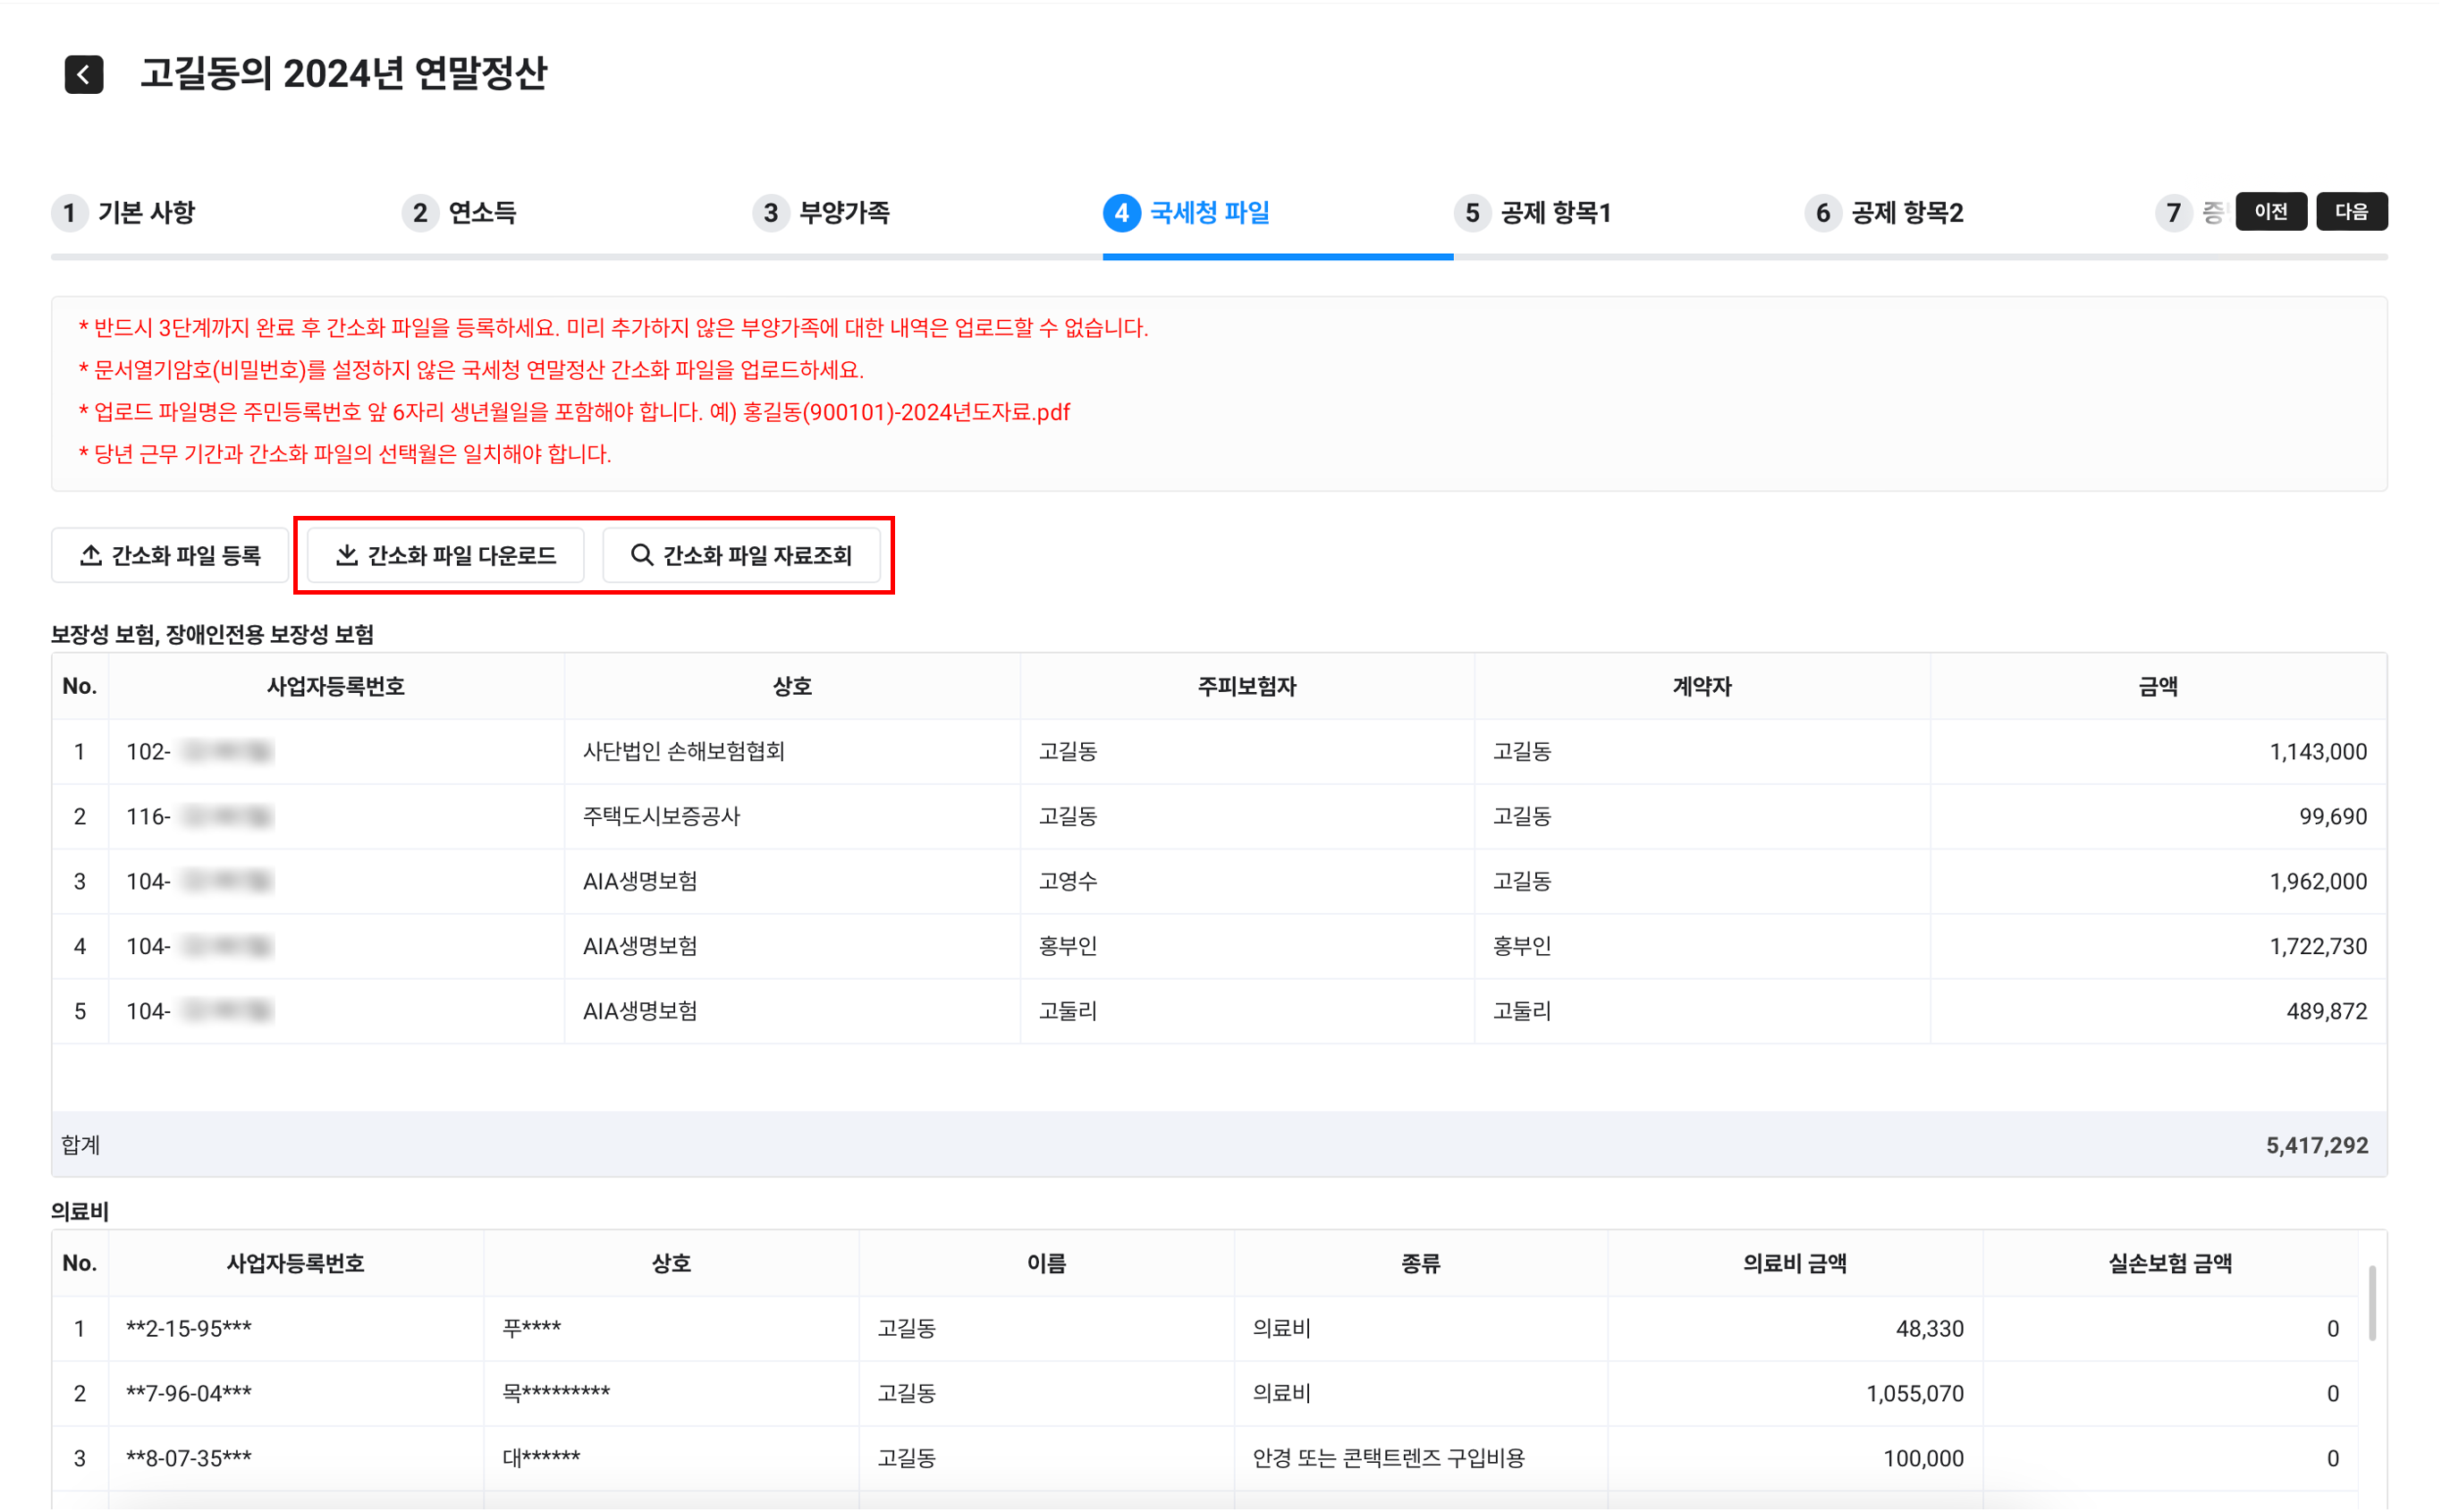Switch to the 공제 항목1 tab
This screenshot has width=2442, height=1512.
click(x=1555, y=213)
